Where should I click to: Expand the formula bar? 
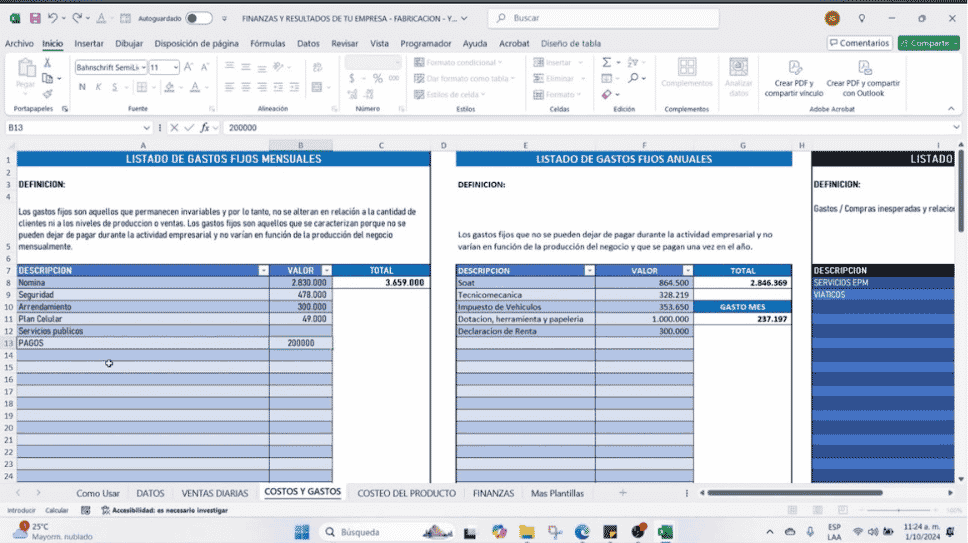click(956, 128)
